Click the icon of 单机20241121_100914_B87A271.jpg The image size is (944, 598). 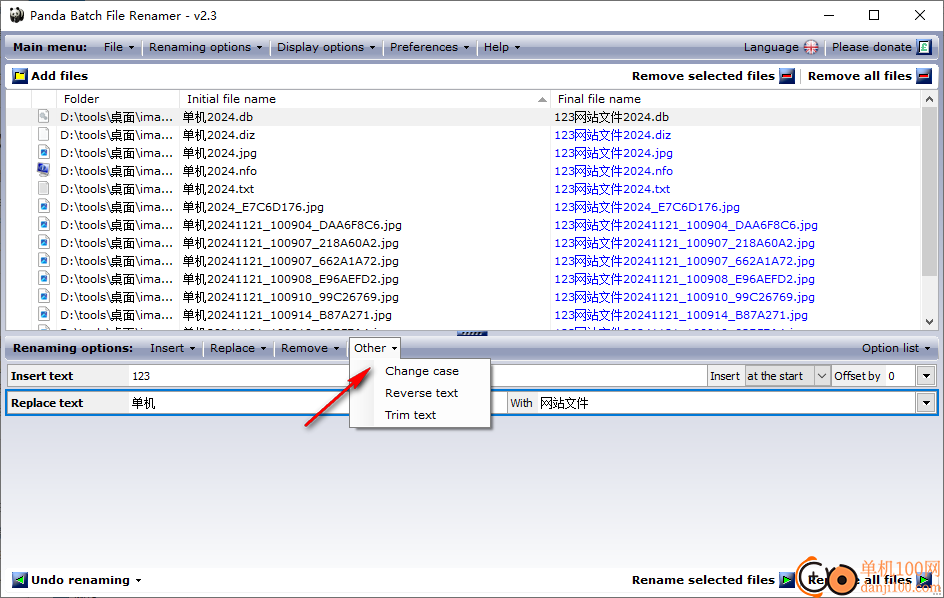(43, 315)
